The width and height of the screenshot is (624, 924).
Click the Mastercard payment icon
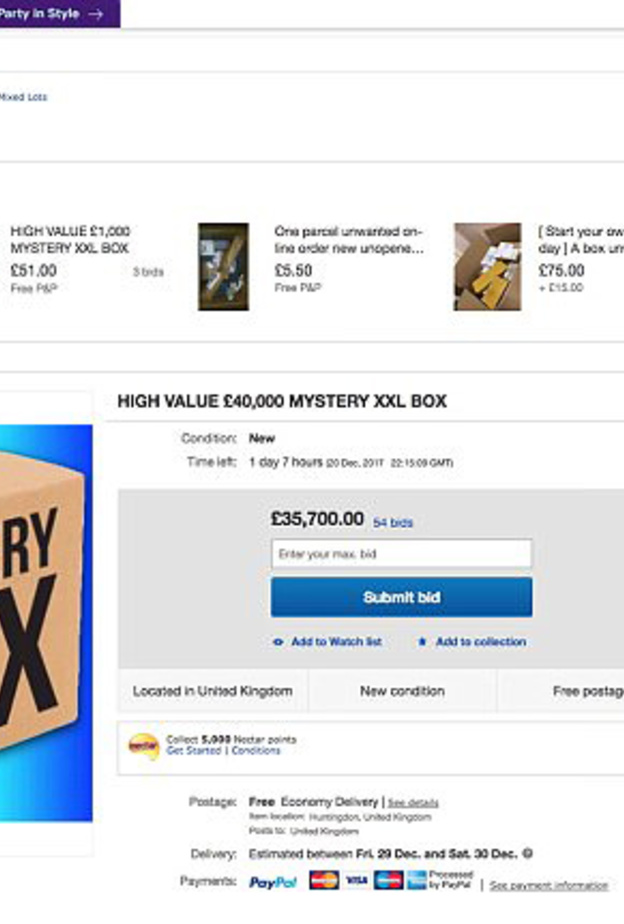323,881
